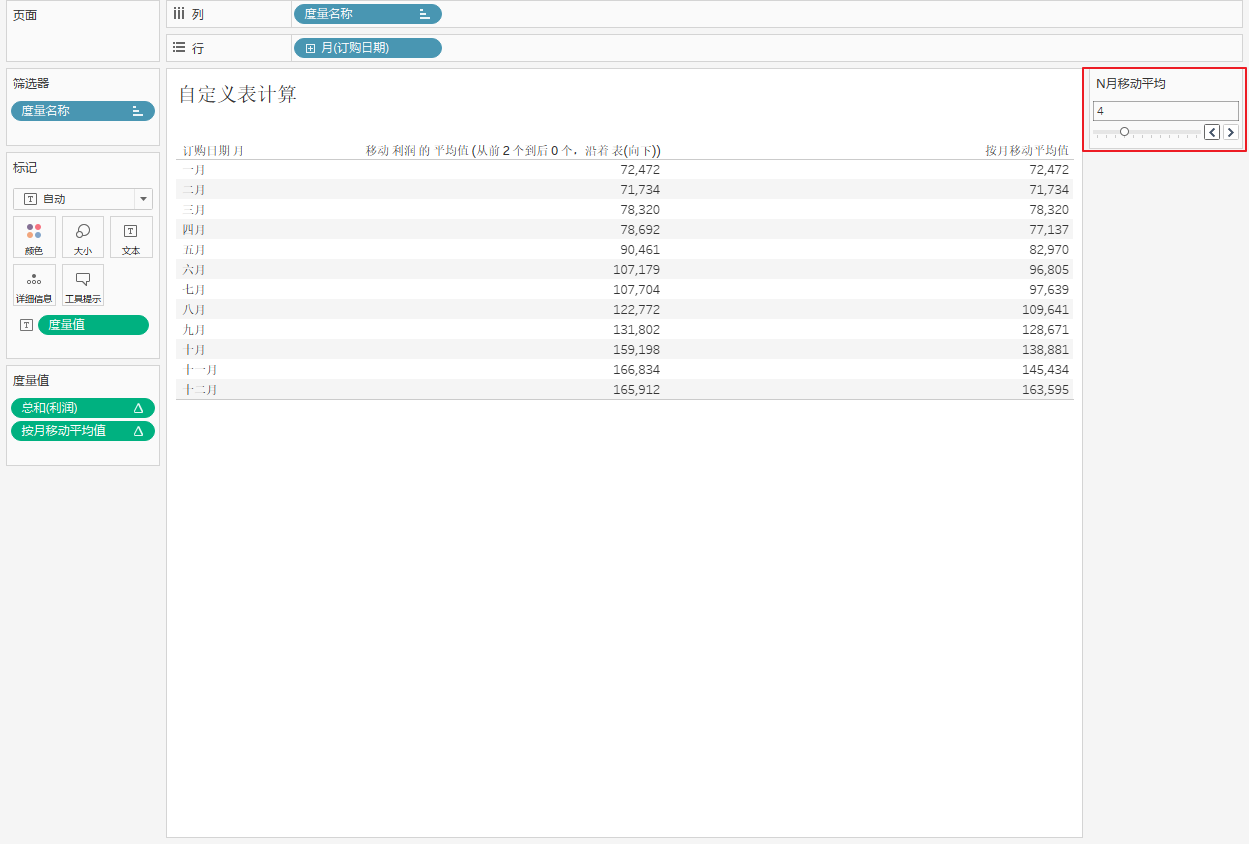
Task: Click the 标记 card heading
Action: coord(25,168)
